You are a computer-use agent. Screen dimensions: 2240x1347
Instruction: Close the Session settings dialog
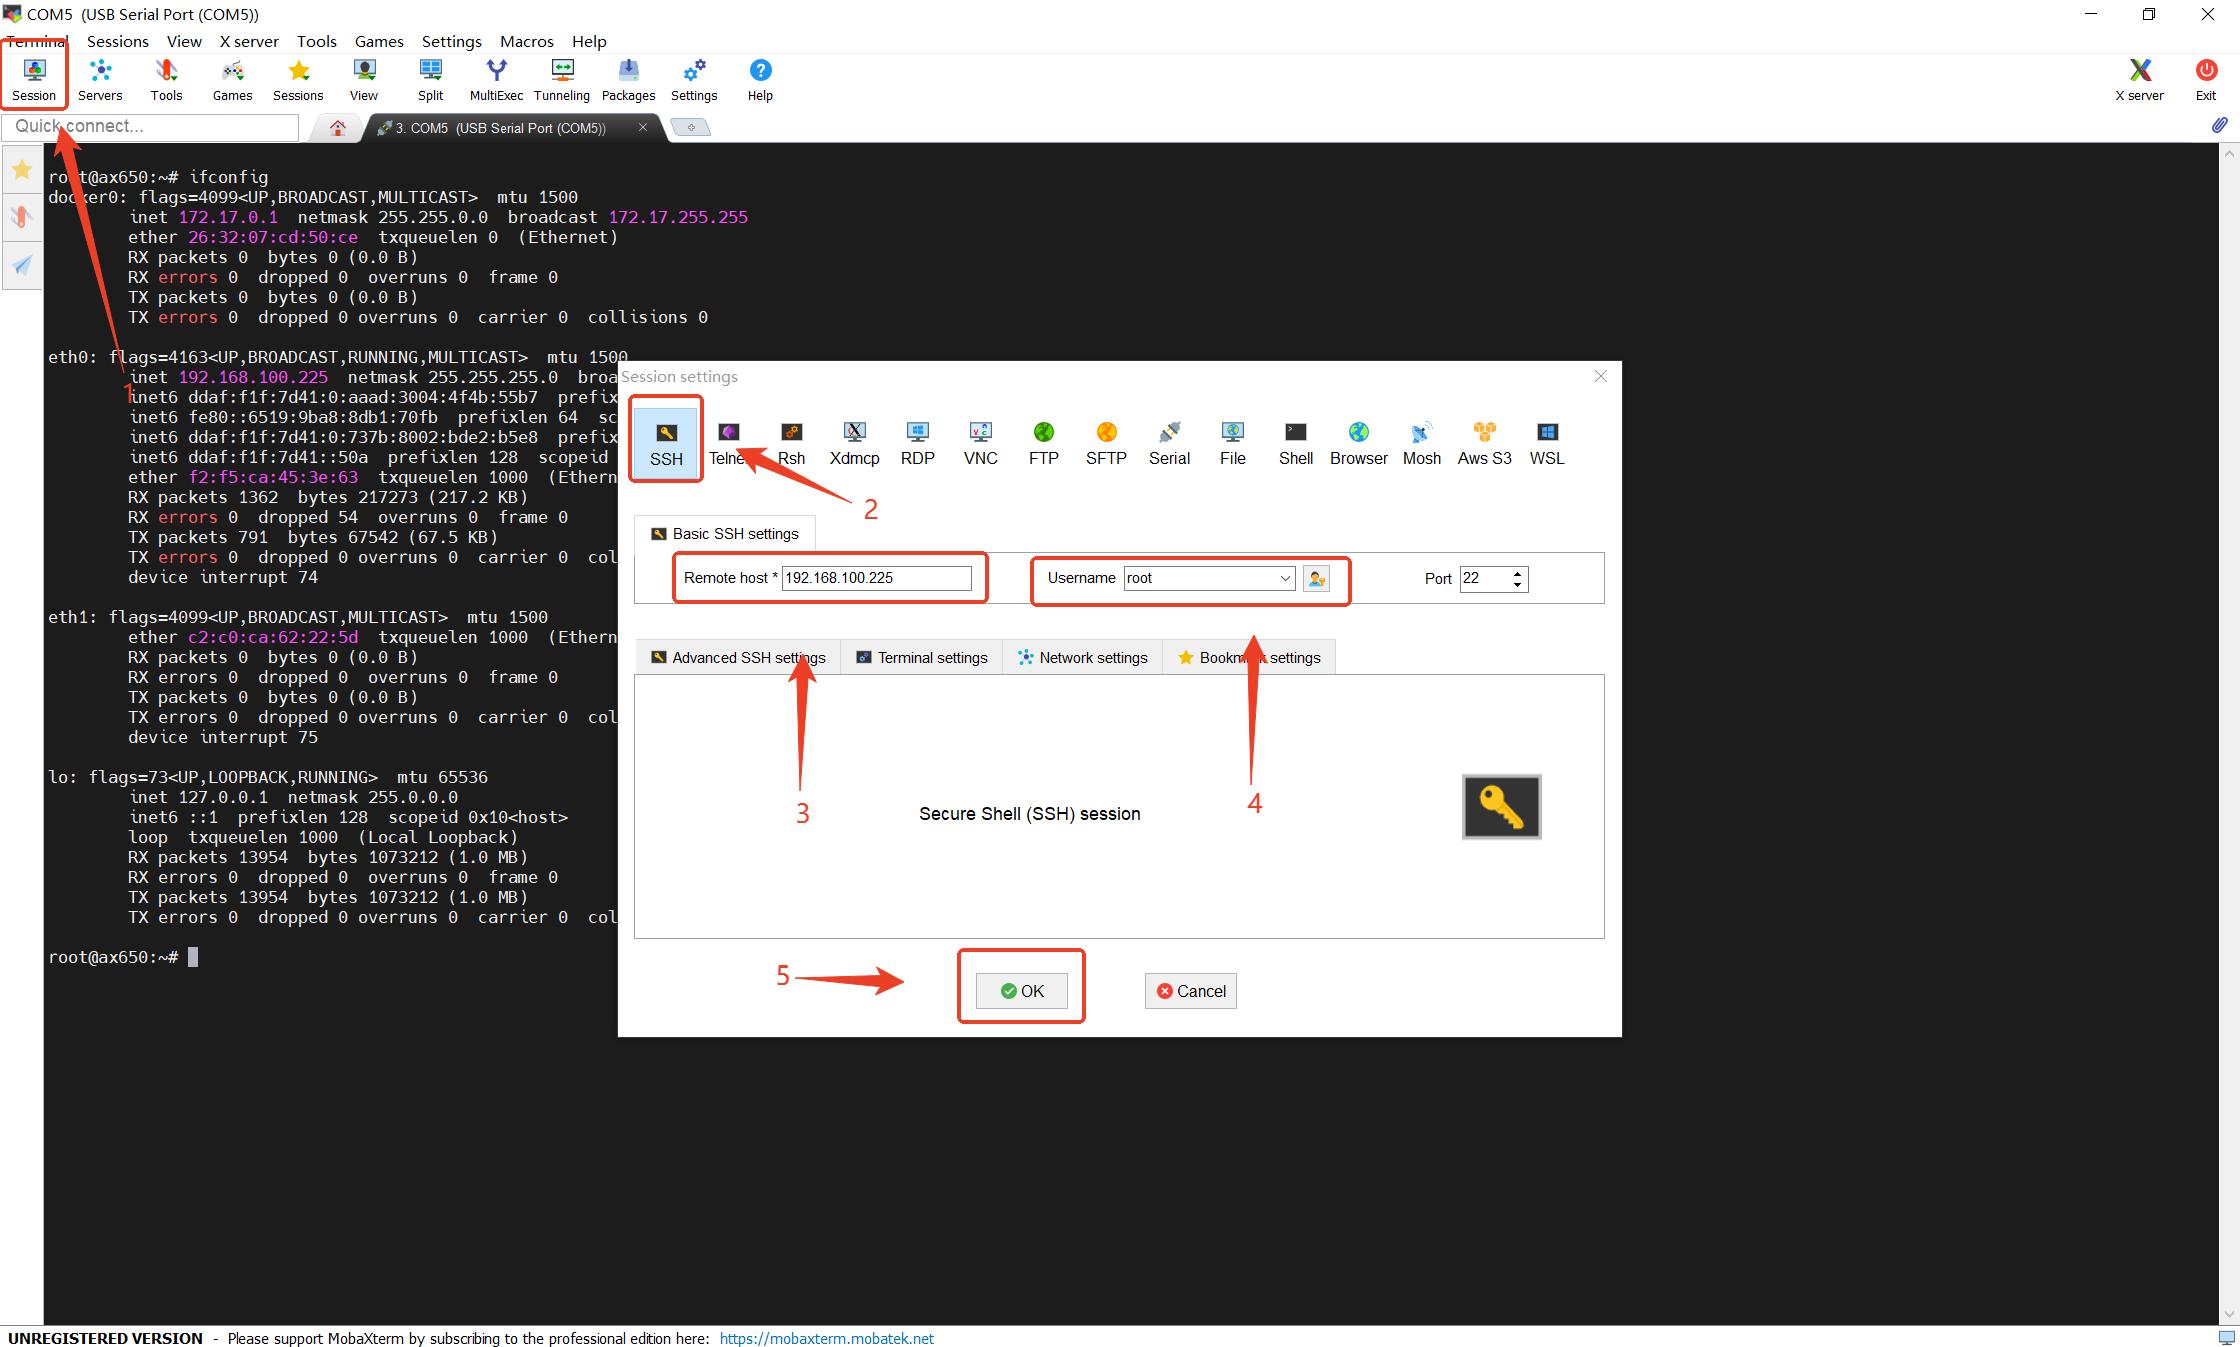[1600, 376]
